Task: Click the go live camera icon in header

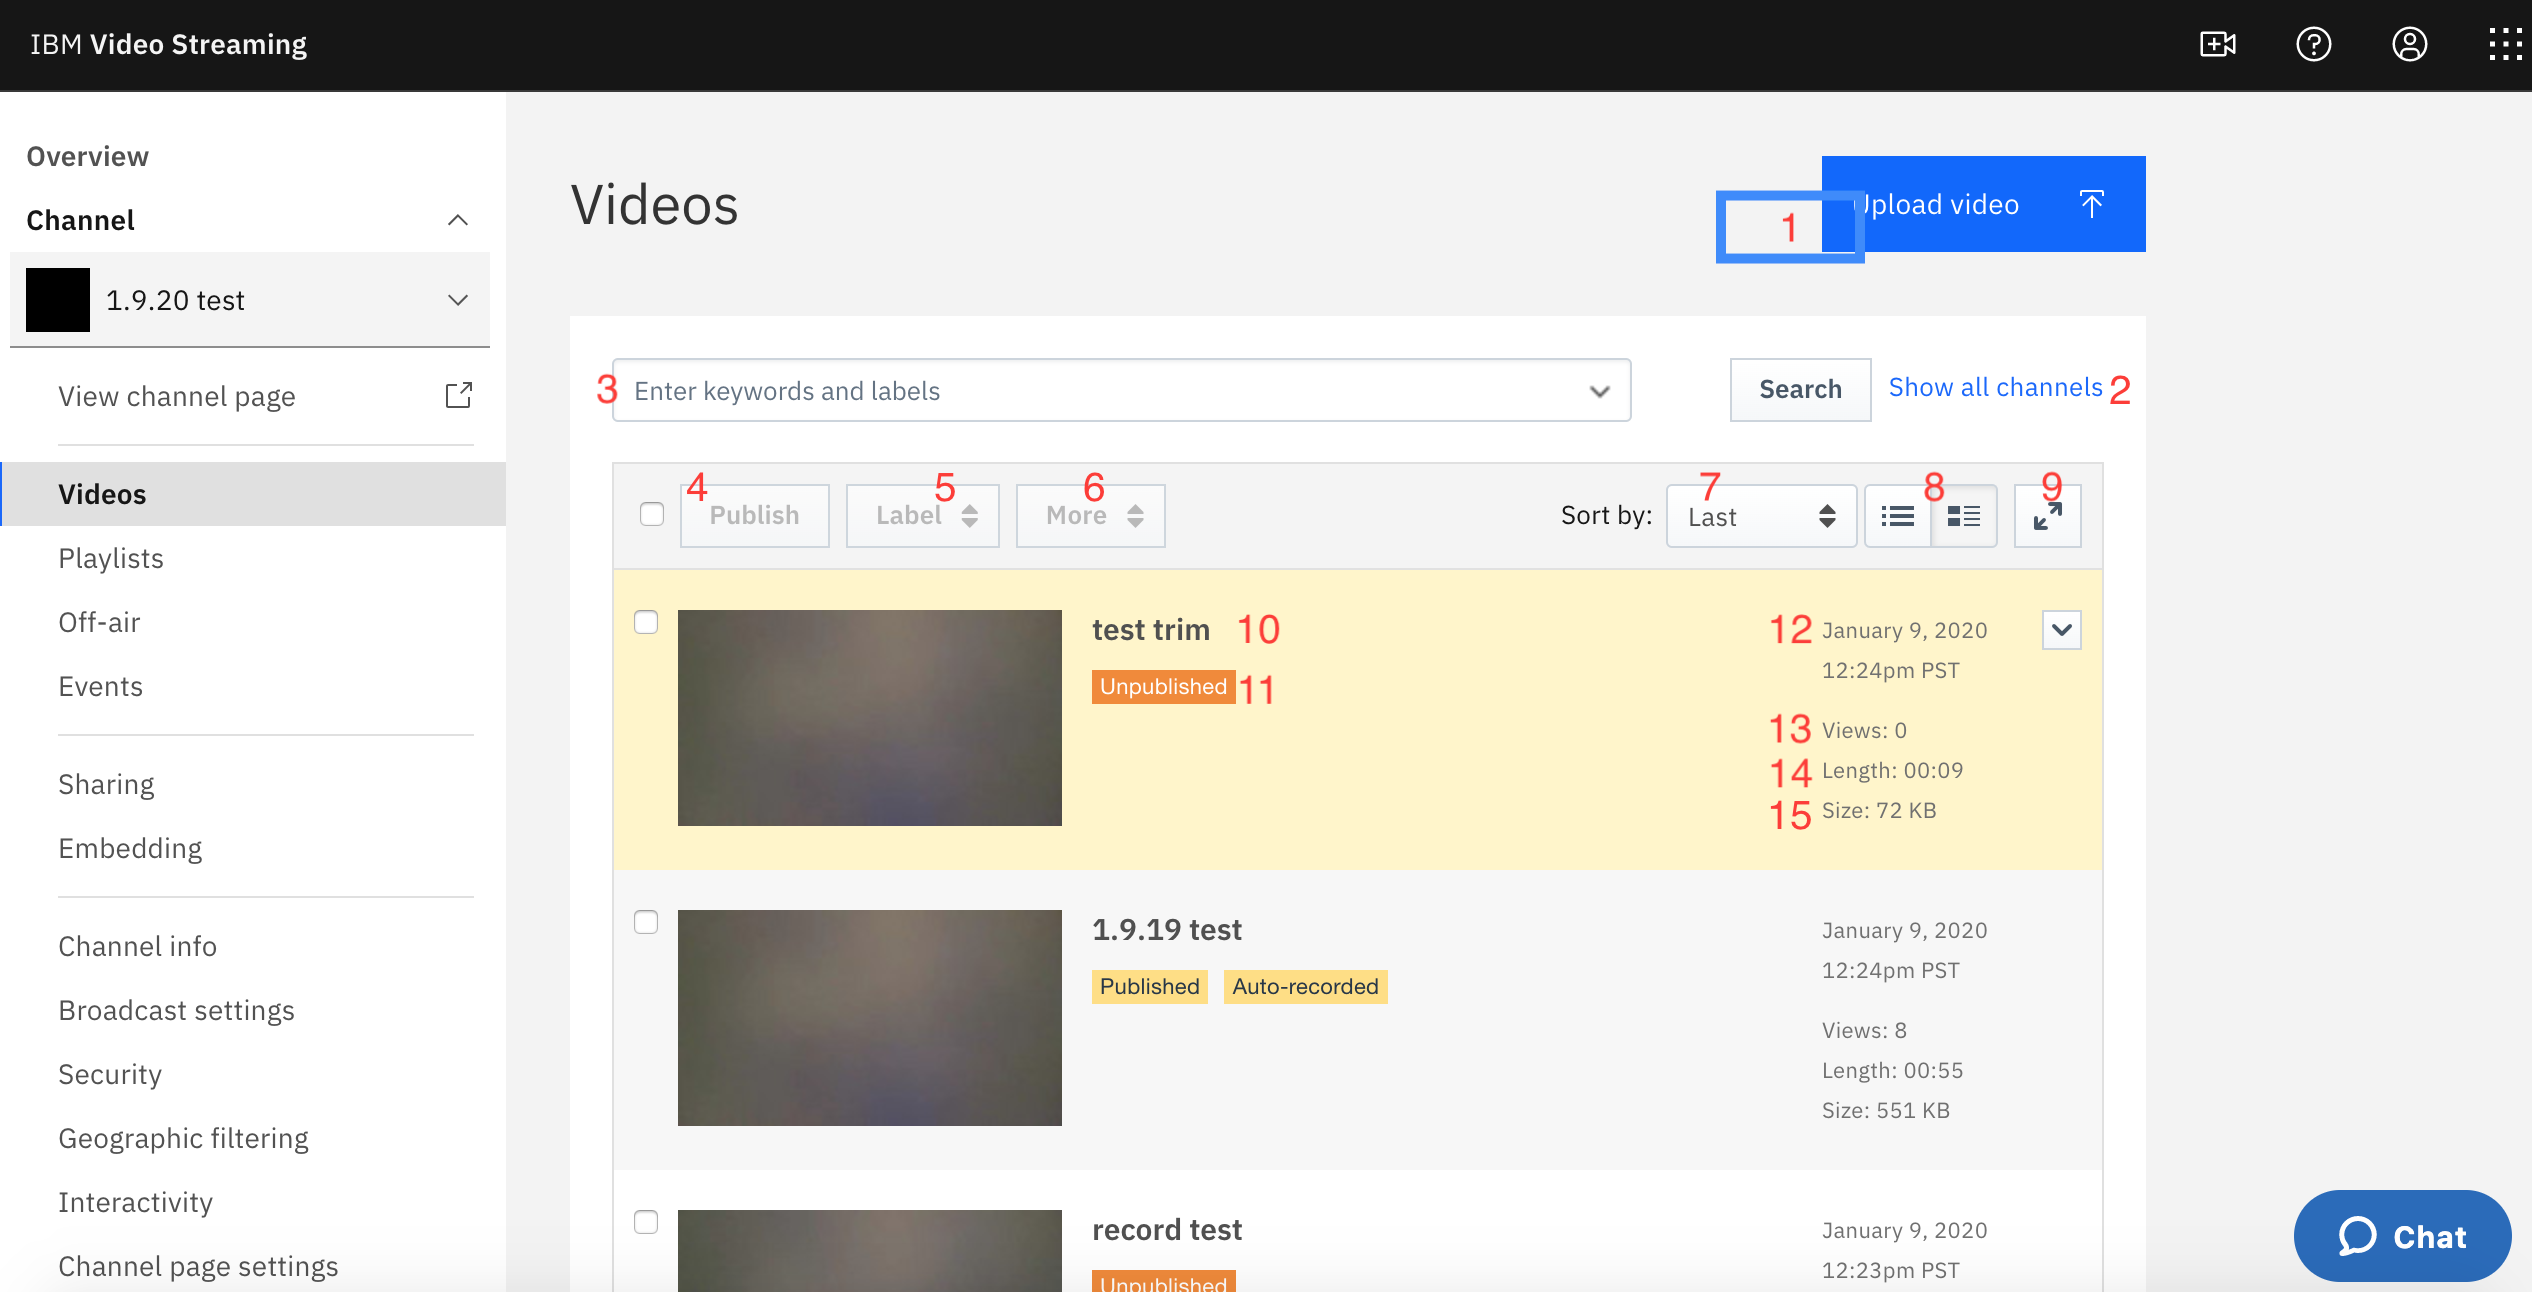Action: coord(2217,44)
